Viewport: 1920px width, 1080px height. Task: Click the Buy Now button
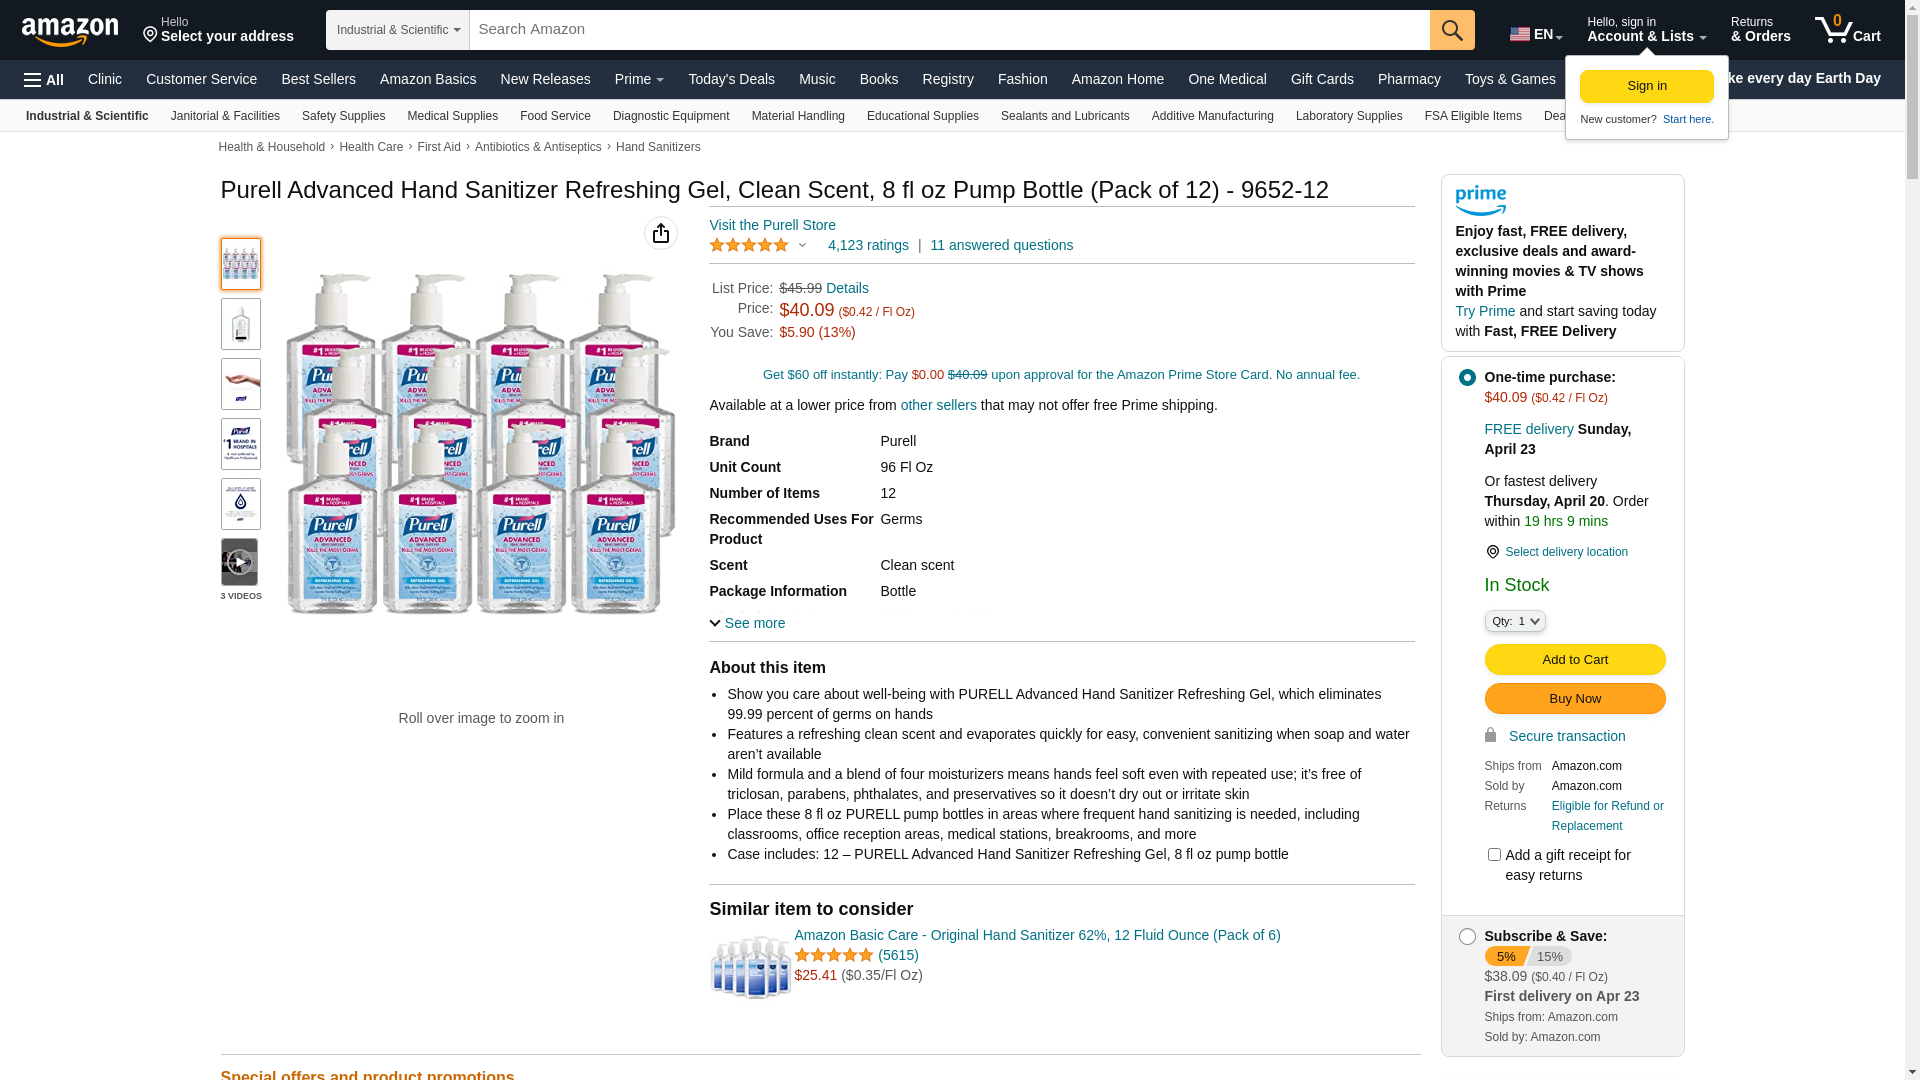point(1574,698)
